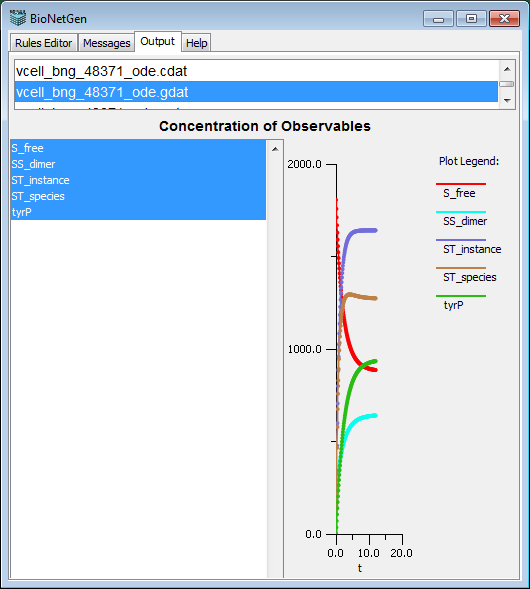Viewport: 530px width, 589px height.
Task: Select file vcell_bng_48371_ode.gdat
Action: pyautogui.click(x=257, y=92)
